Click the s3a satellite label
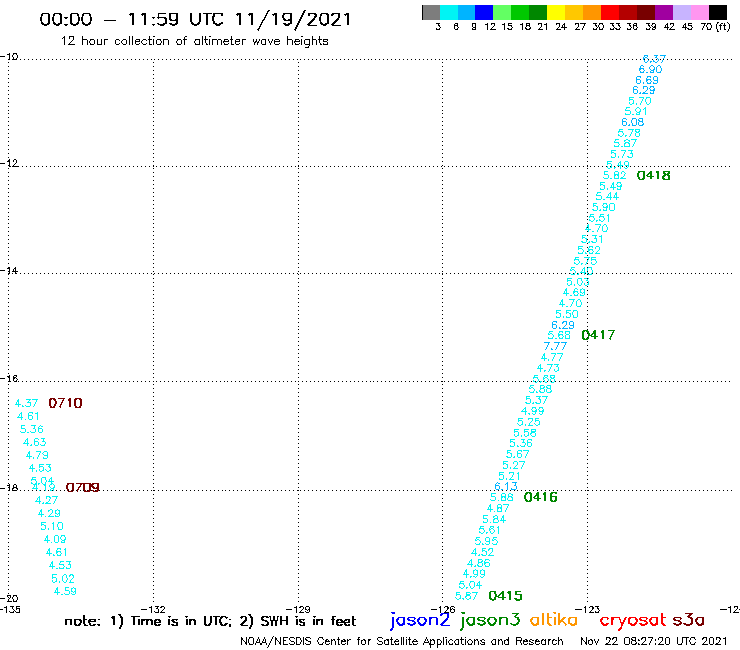 point(688,620)
